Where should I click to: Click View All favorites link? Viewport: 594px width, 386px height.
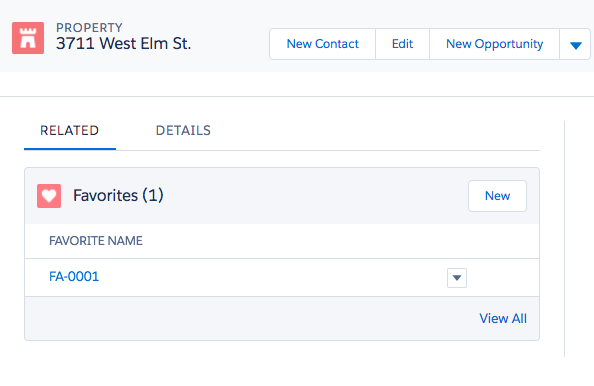tap(503, 319)
